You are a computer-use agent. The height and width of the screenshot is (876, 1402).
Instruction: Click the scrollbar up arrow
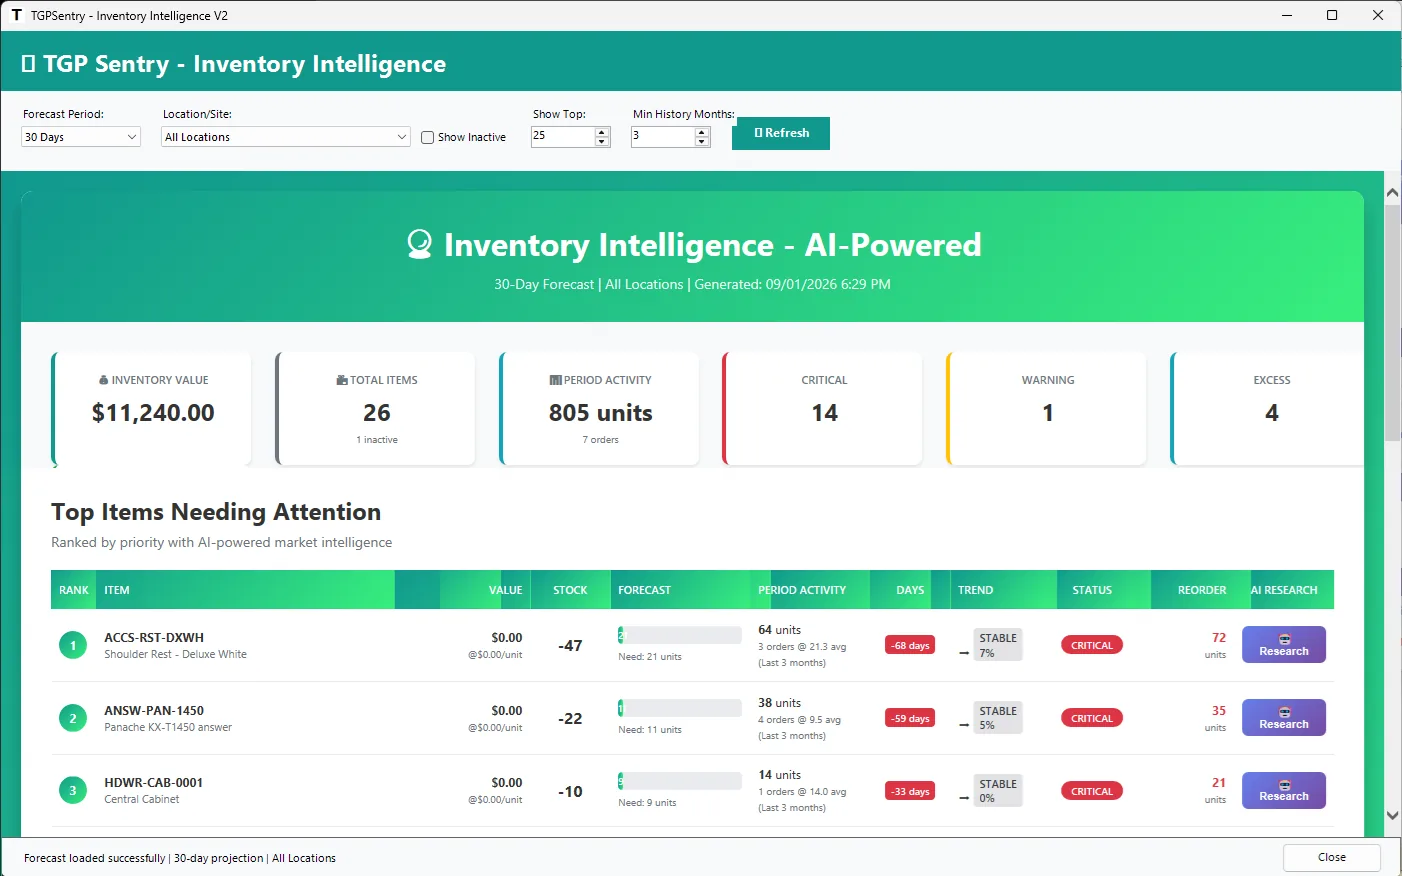point(1392,192)
